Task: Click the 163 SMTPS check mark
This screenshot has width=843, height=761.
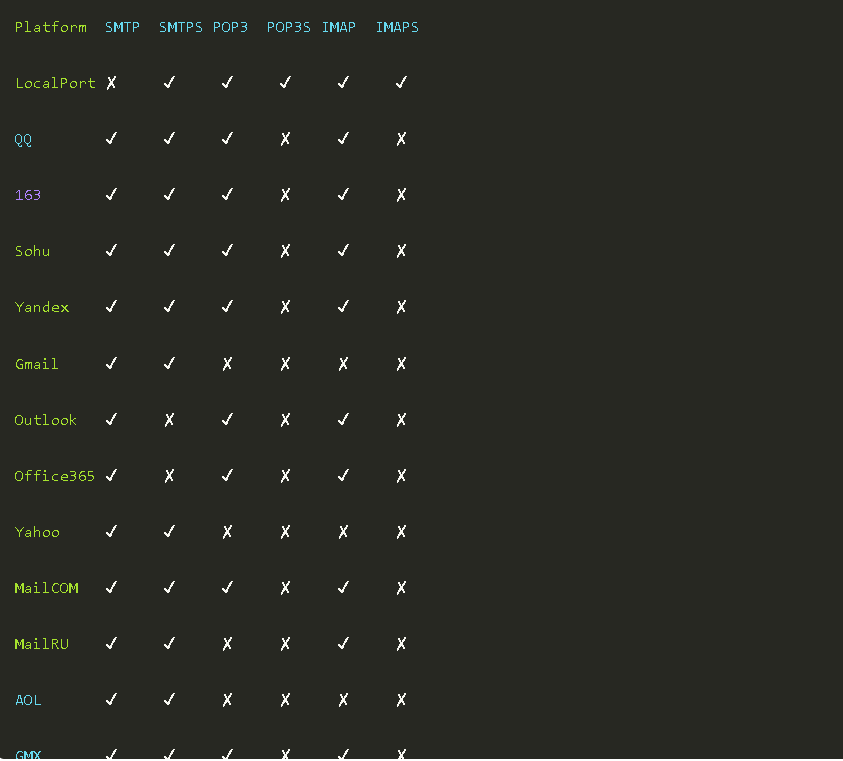Action: point(169,195)
